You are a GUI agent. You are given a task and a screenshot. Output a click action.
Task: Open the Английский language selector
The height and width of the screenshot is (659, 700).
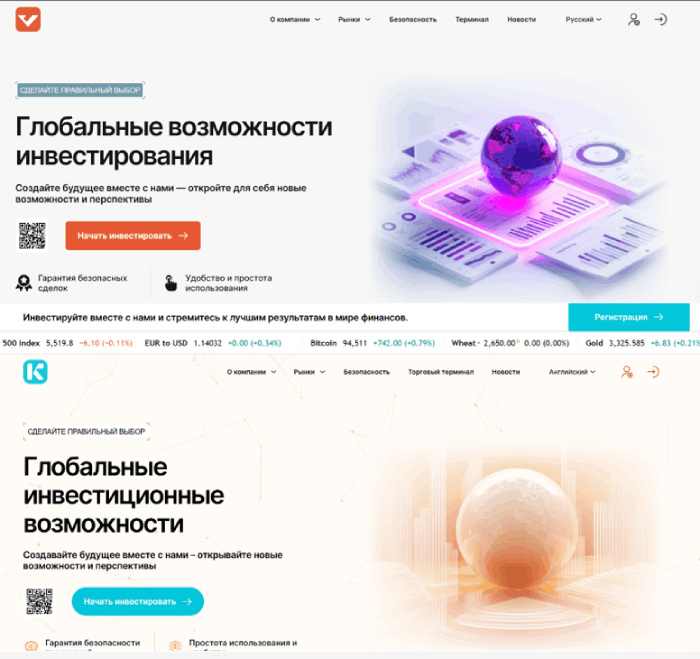click(572, 372)
